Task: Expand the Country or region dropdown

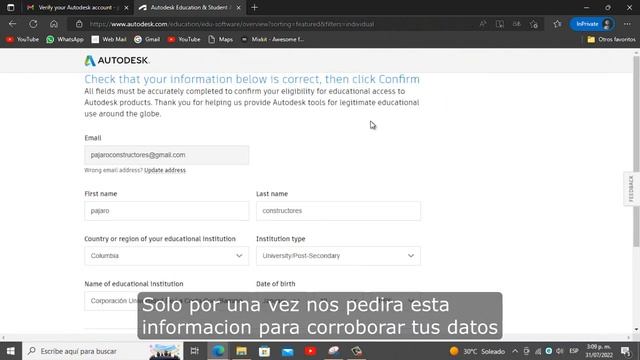Action: [167, 256]
